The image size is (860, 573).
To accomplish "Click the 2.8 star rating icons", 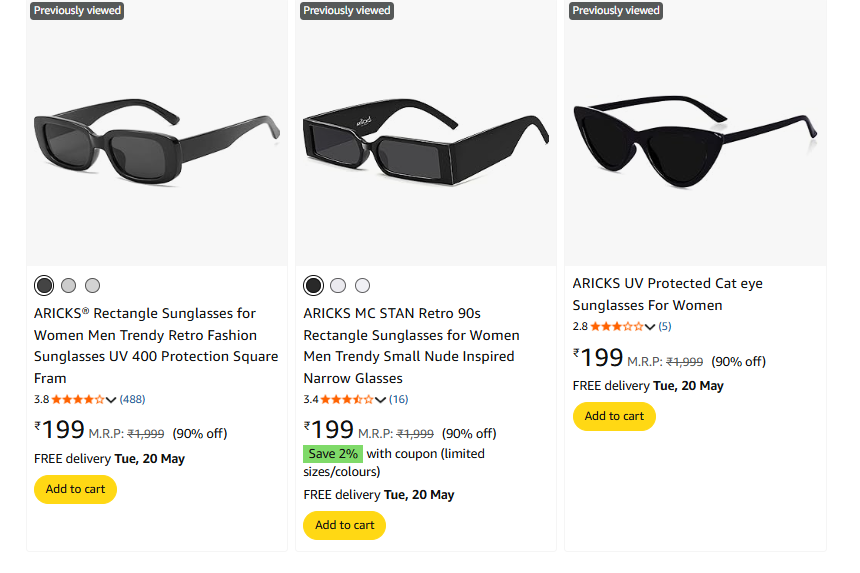I will click(616, 326).
